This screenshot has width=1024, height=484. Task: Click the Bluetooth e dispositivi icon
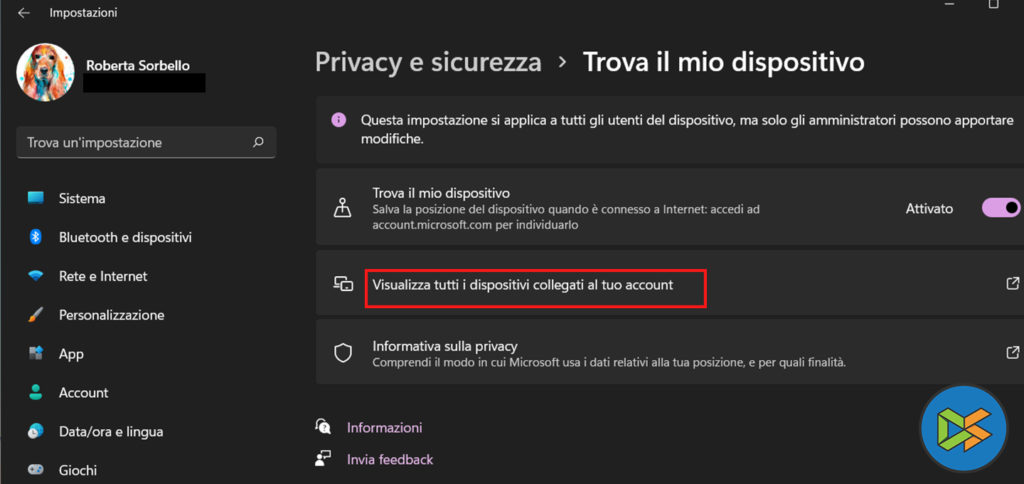click(36, 237)
